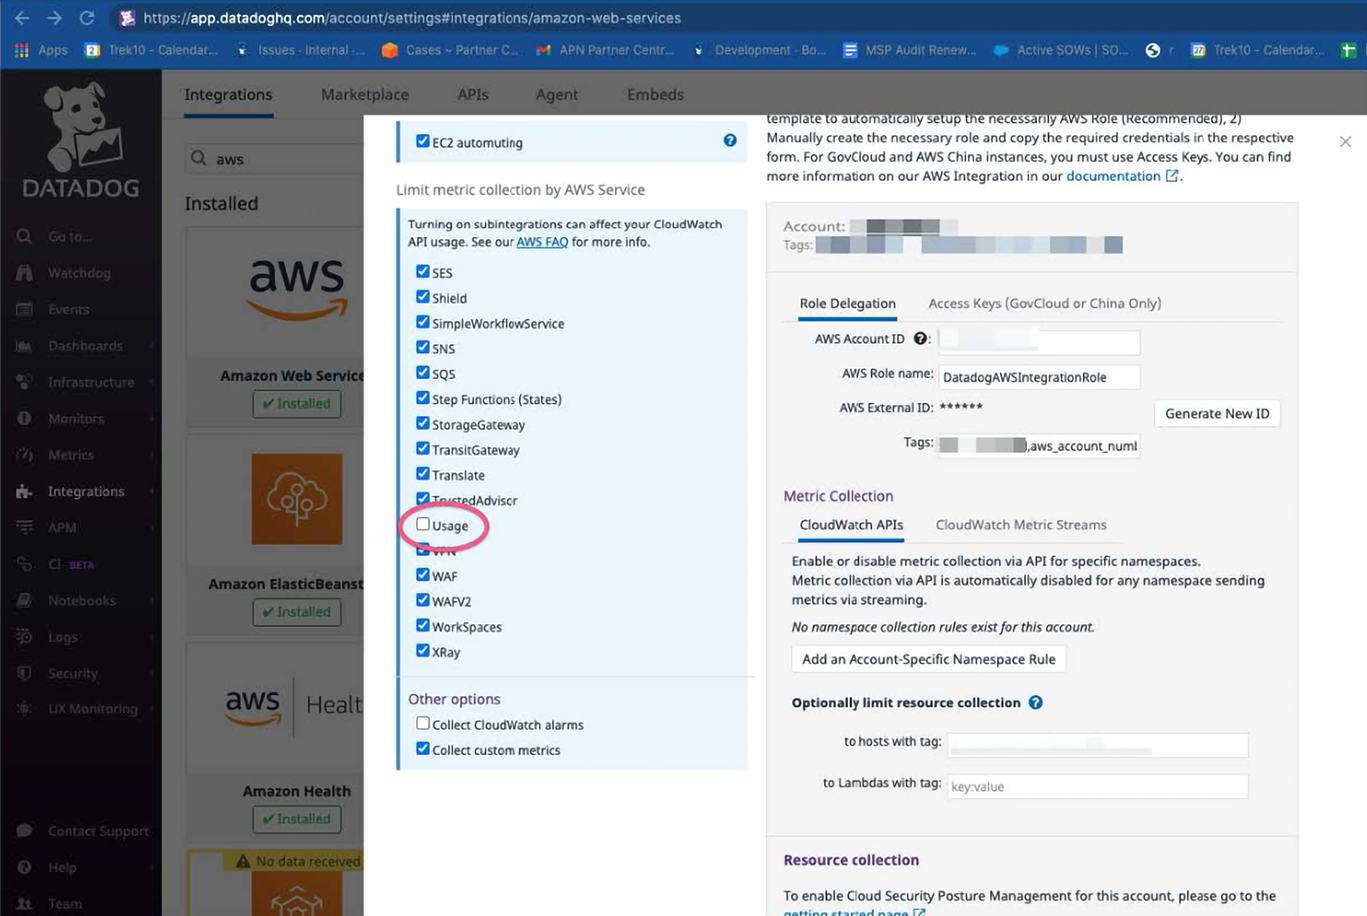Click the EC2 automuting help icon

[730, 141]
